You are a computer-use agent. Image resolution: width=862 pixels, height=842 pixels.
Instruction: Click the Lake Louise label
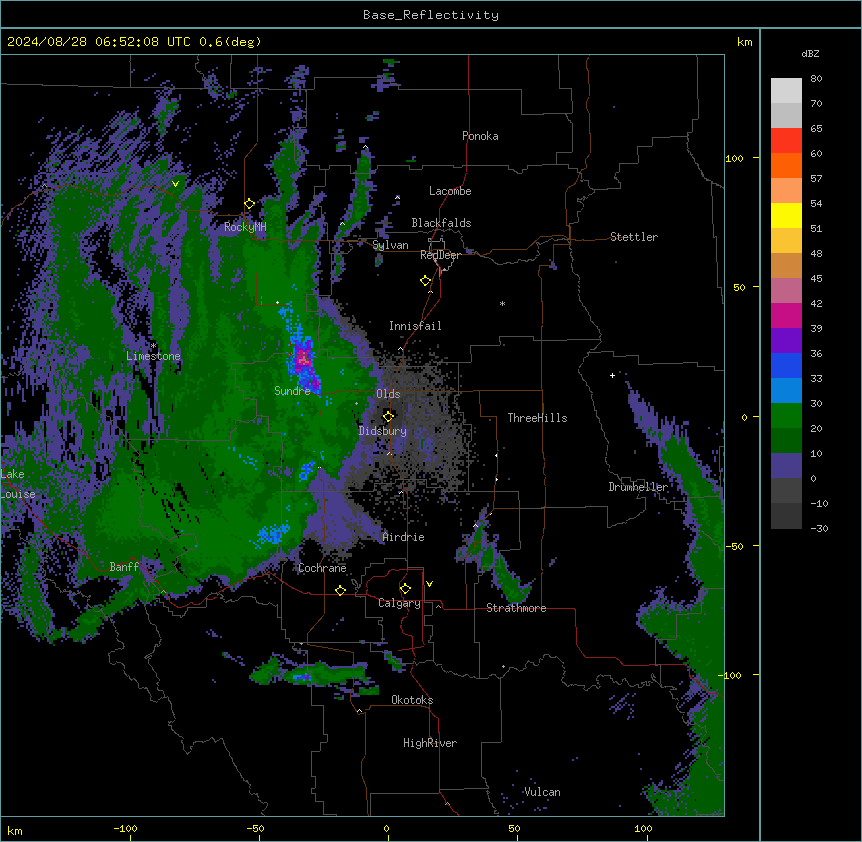click(18, 484)
